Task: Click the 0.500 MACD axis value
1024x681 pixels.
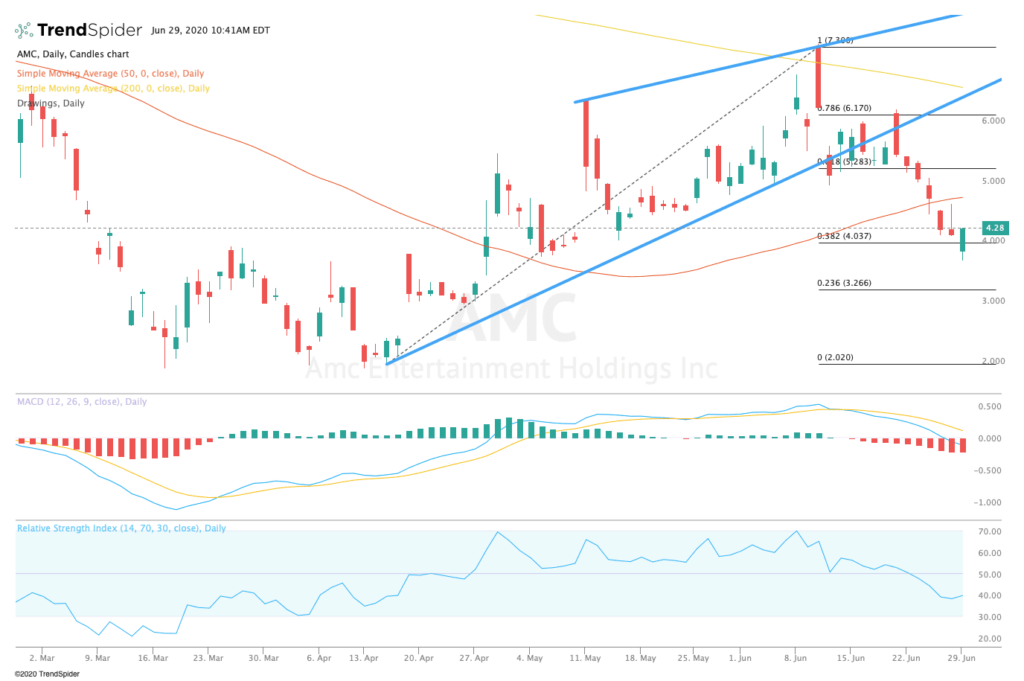Action: pyautogui.click(x=989, y=406)
